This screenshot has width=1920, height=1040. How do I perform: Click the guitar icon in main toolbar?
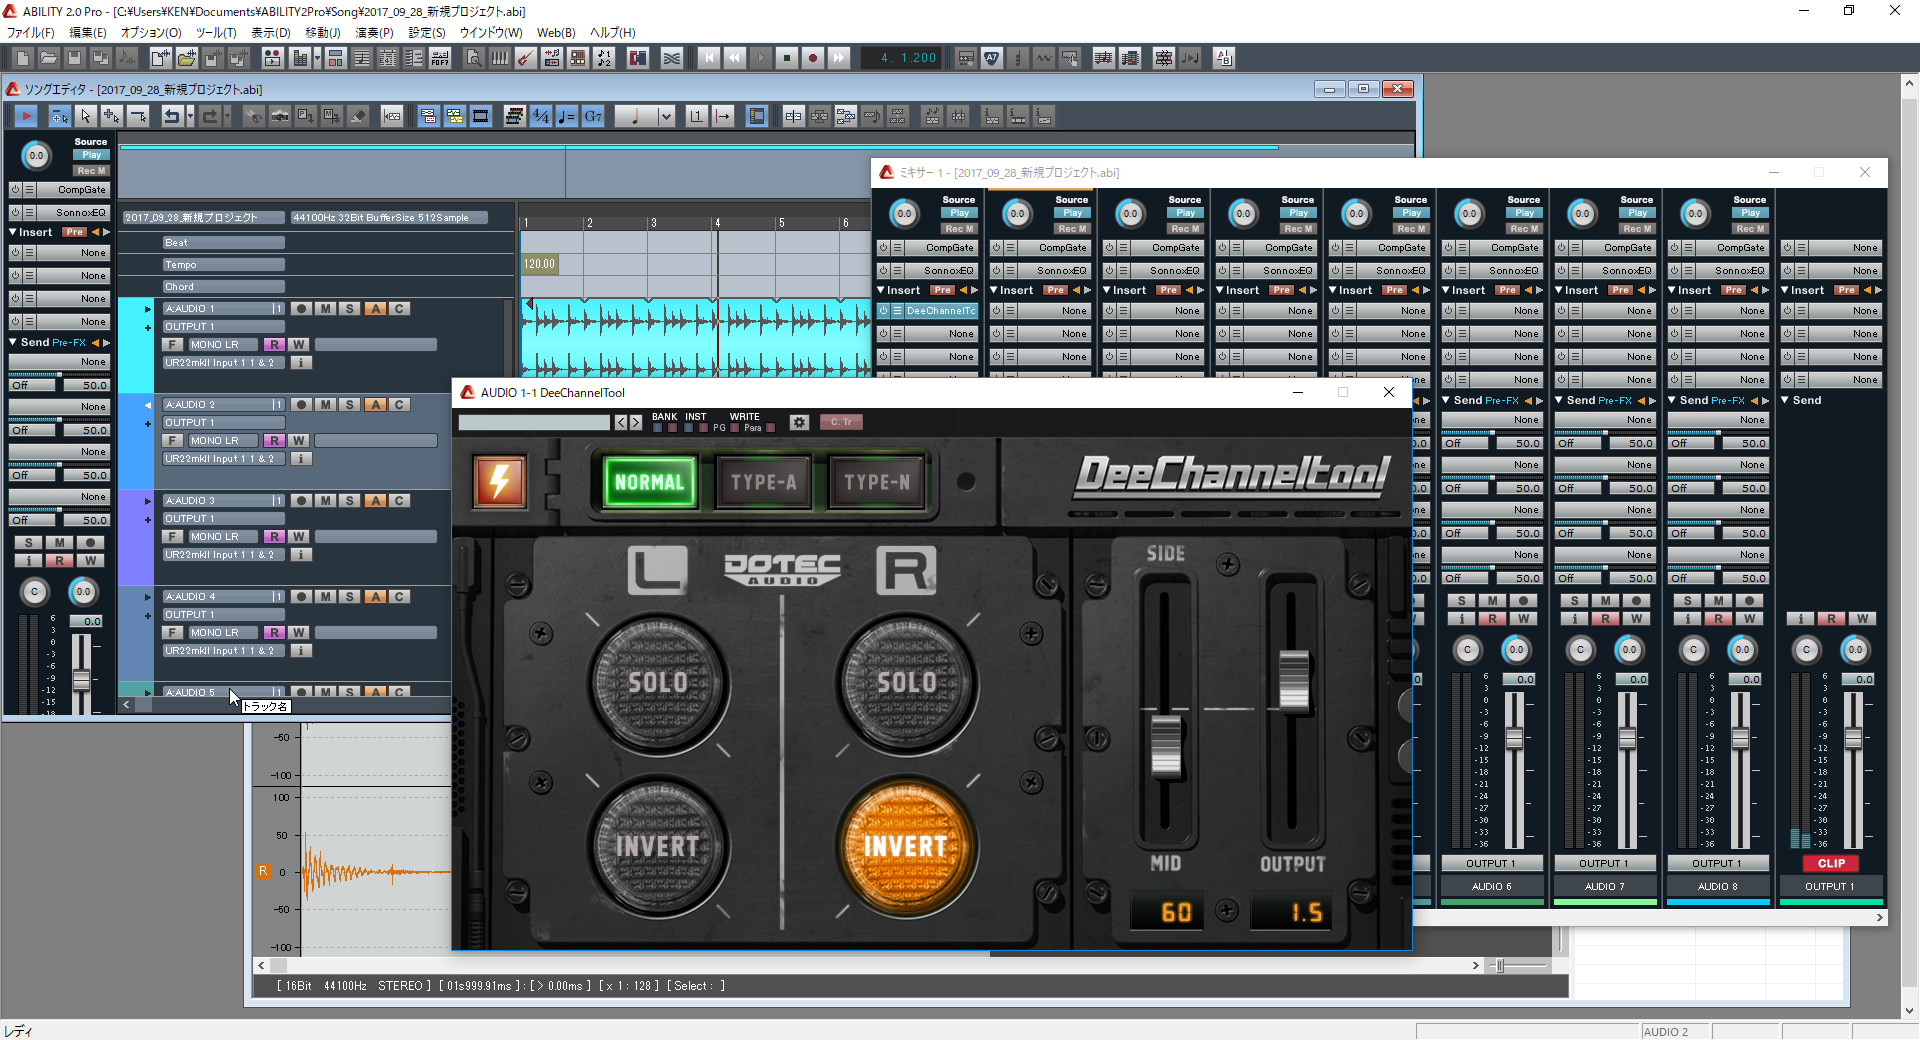tap(525, 58)
